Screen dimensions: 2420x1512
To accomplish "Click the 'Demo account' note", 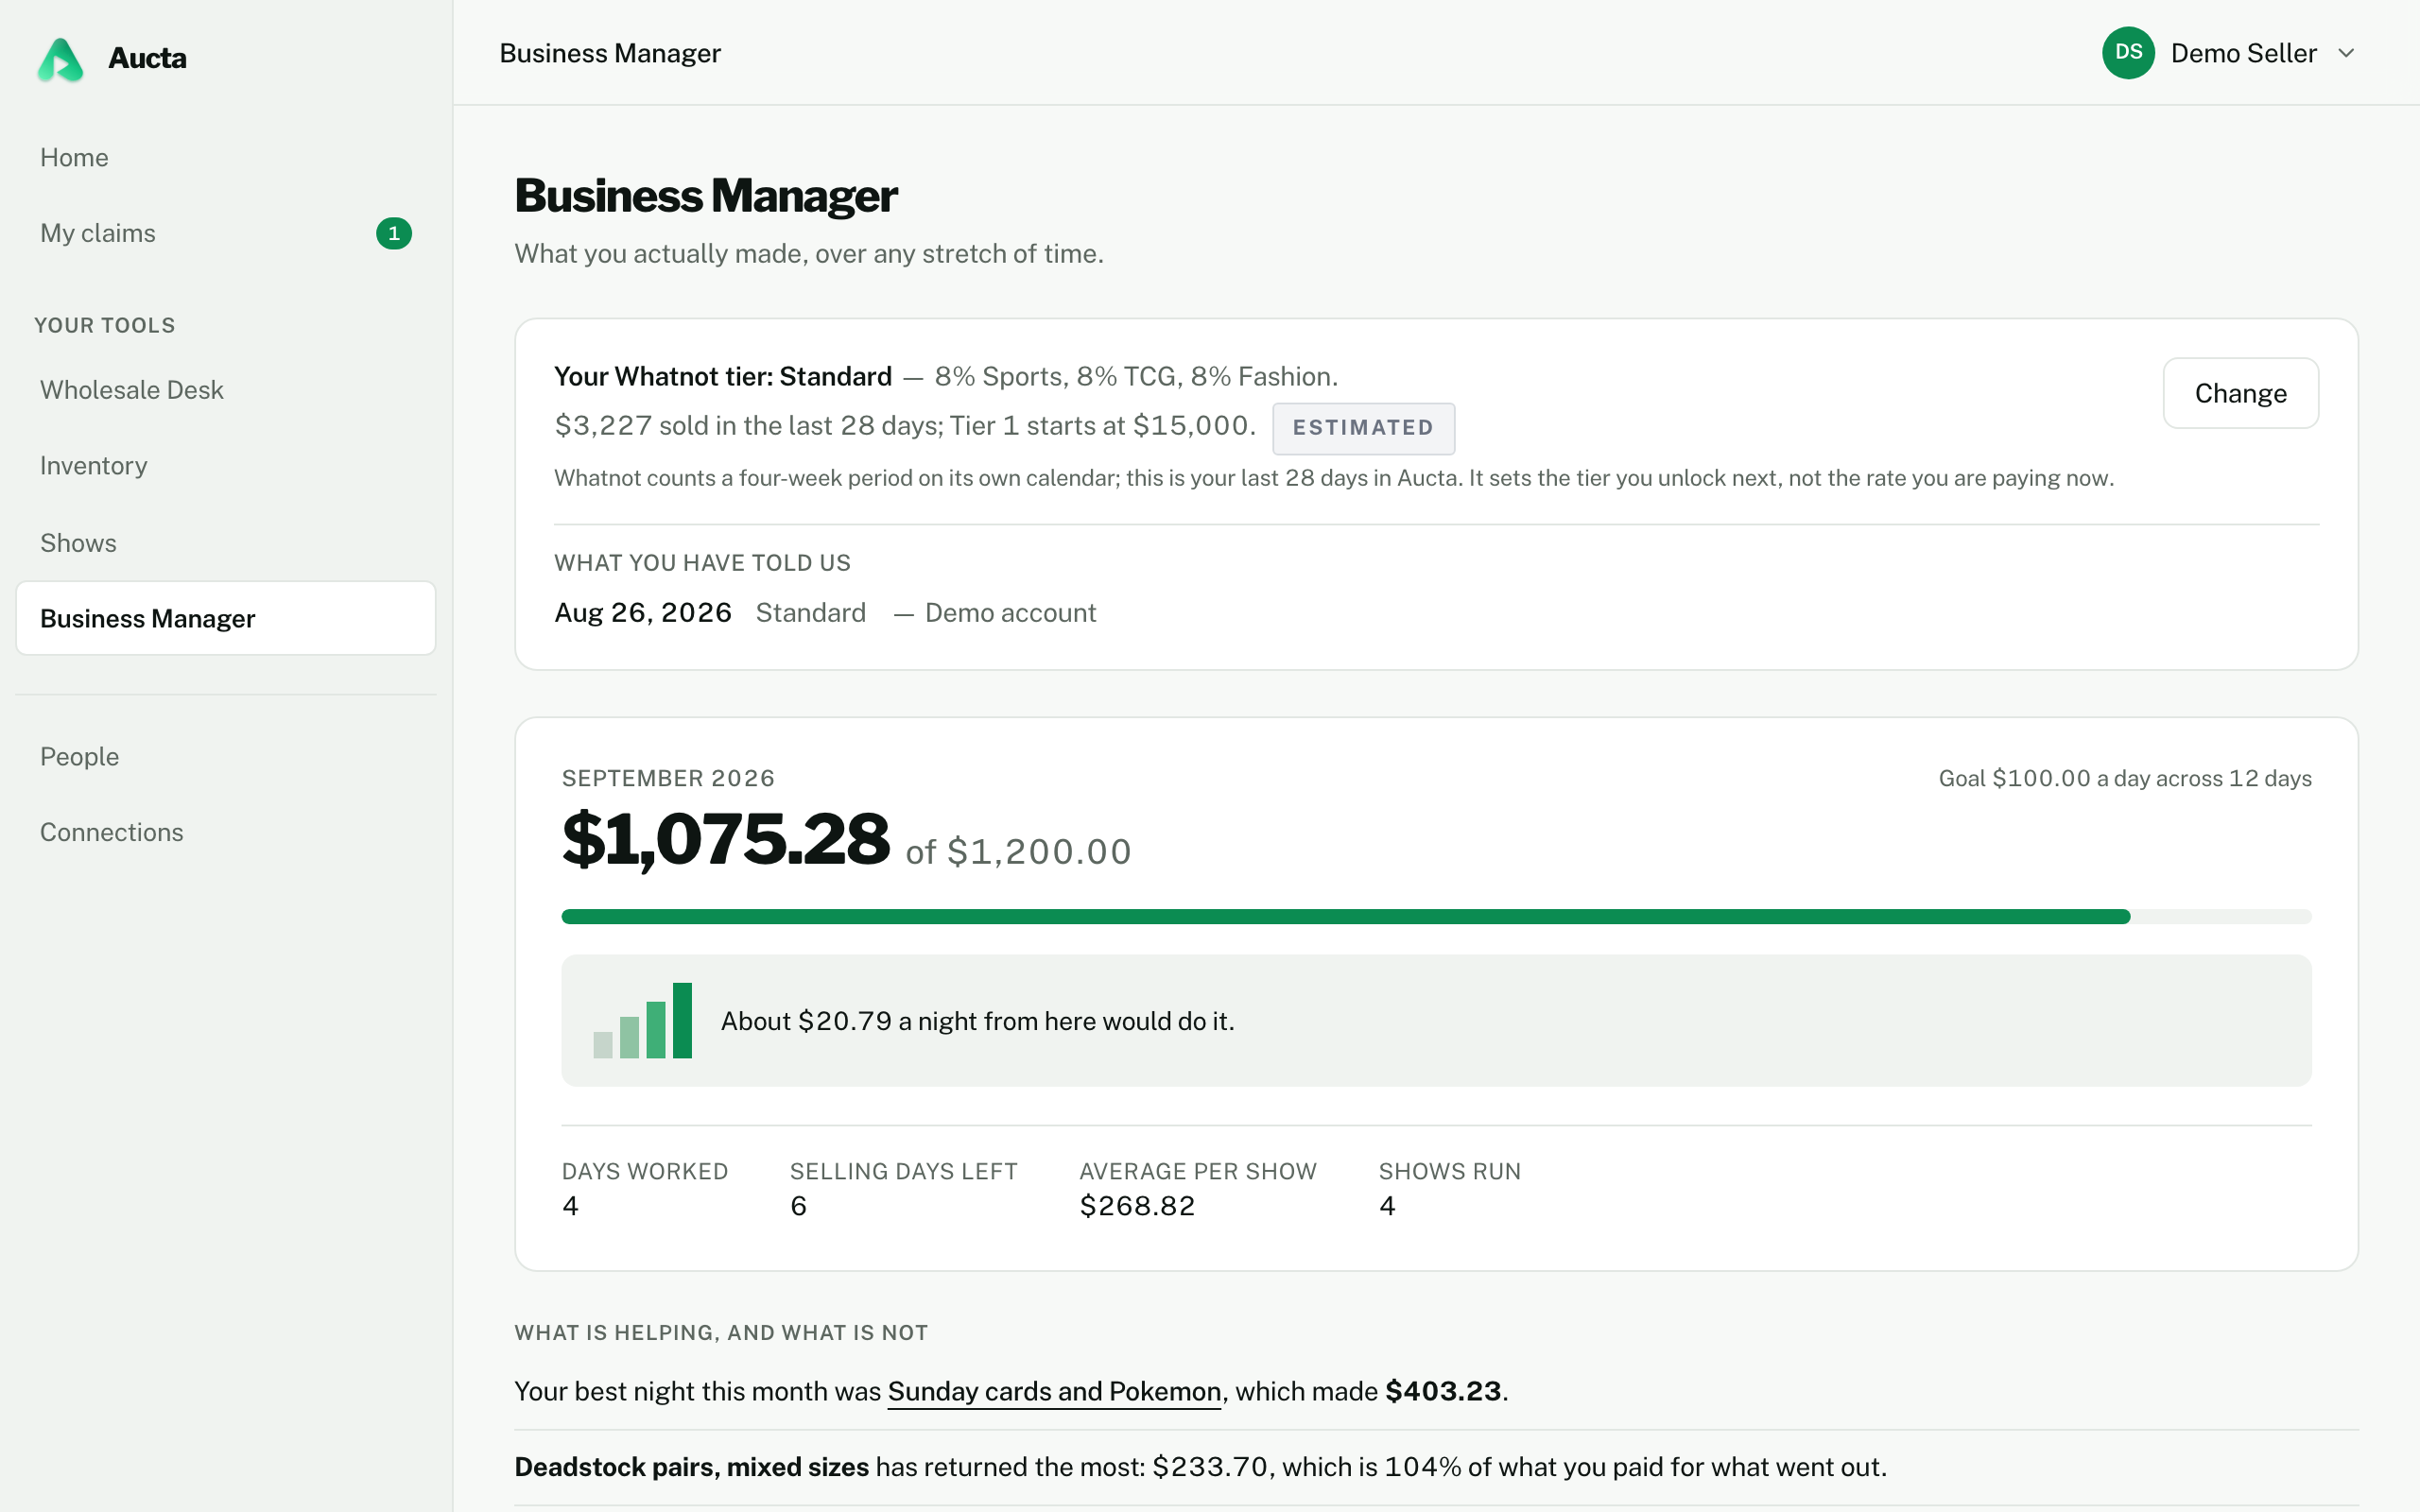I will [1010, 612].
